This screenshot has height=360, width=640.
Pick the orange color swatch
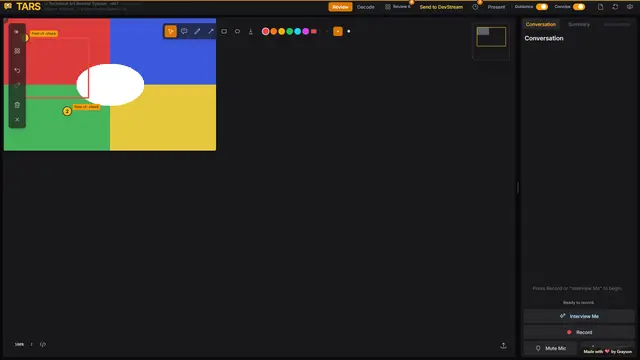point(273,31)
